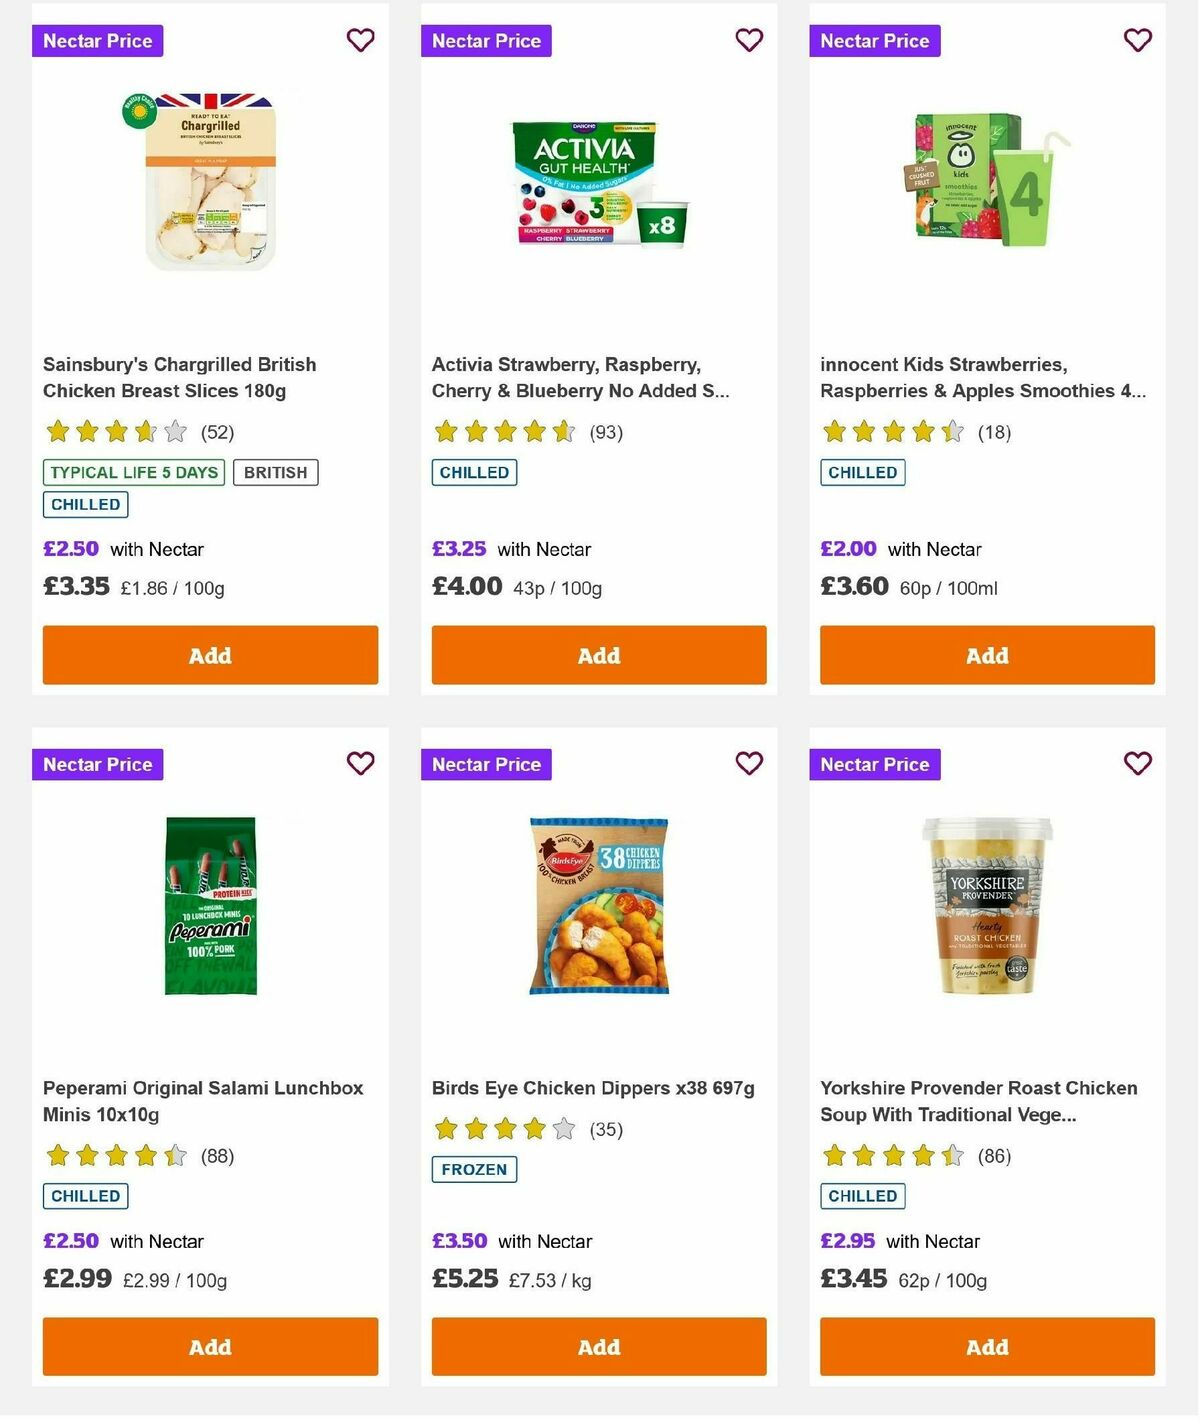Viewport: 1200px width, 1420px height.
Task: Click the BRITISH tag on the chicken slices
Action: click(x=275, y=471)
